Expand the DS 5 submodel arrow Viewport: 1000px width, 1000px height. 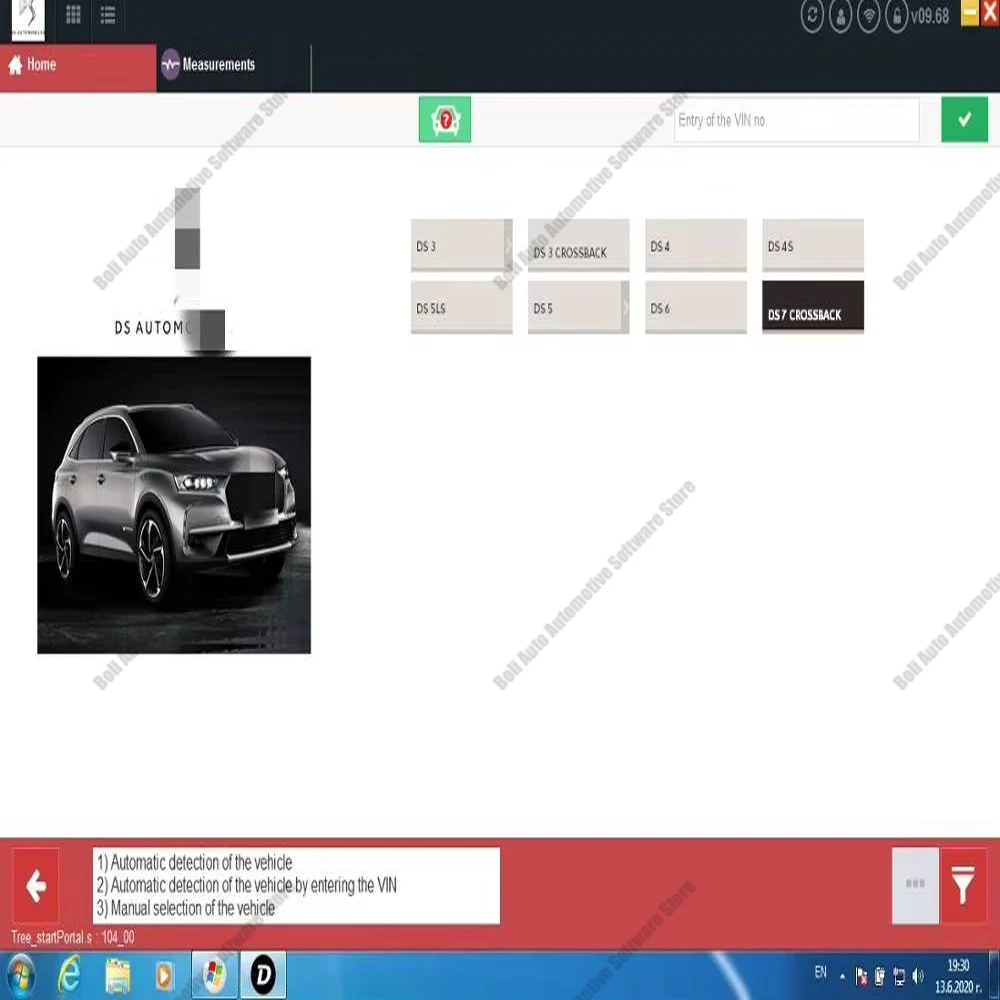(625, 307)
